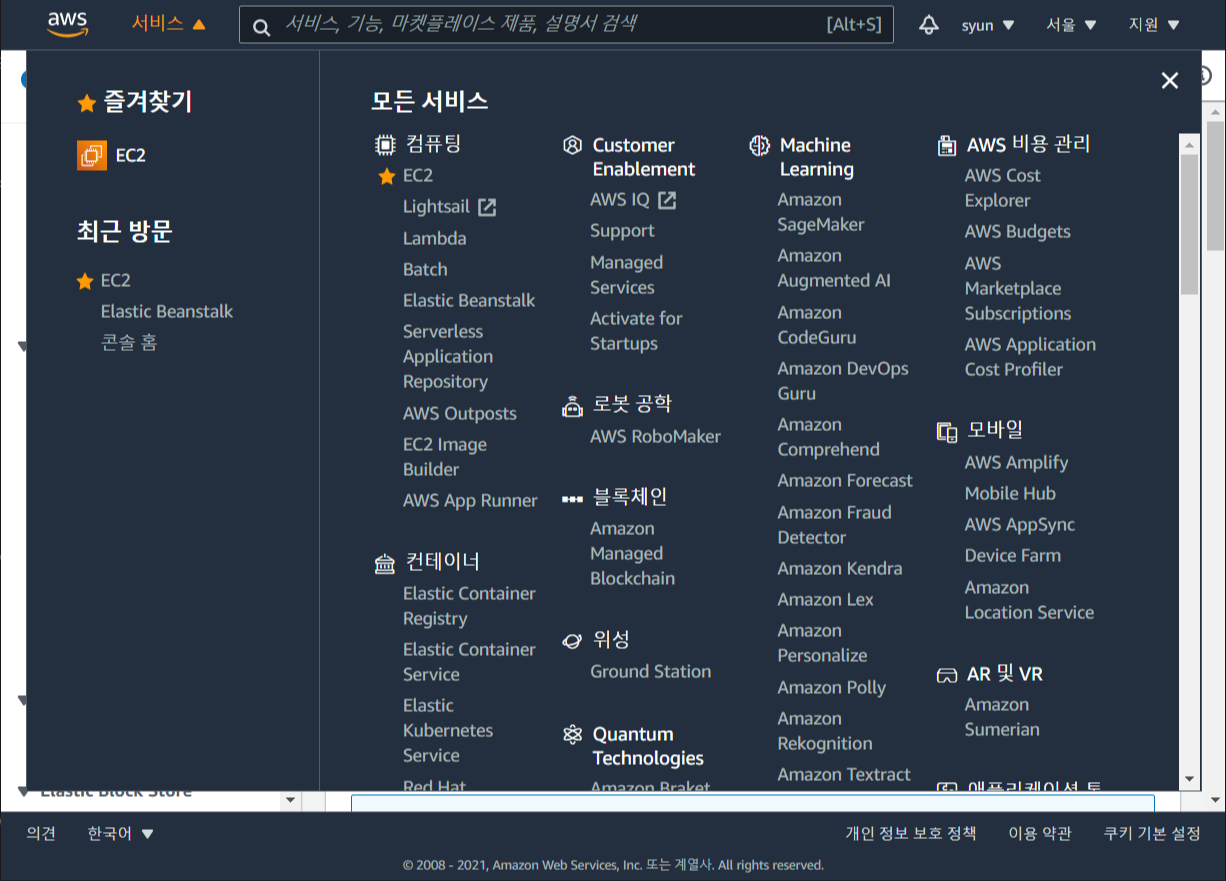This screenshot has height=881, width=1226.
Task: Open Lambda service
Action: 435,238
